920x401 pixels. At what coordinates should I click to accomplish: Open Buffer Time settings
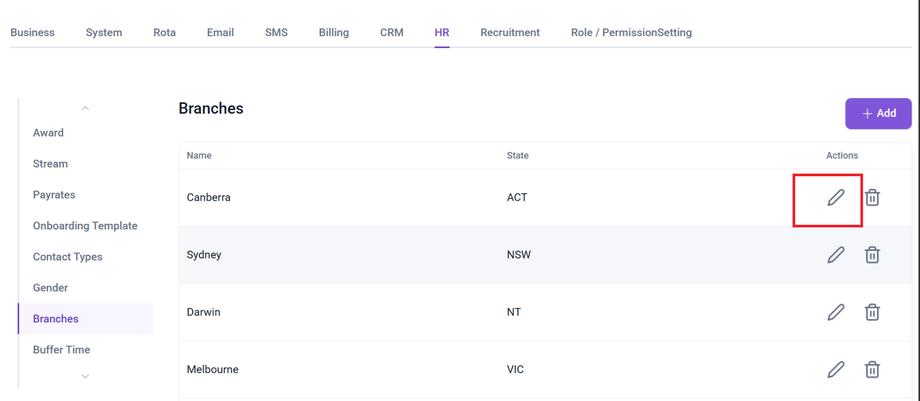point(61,350)
